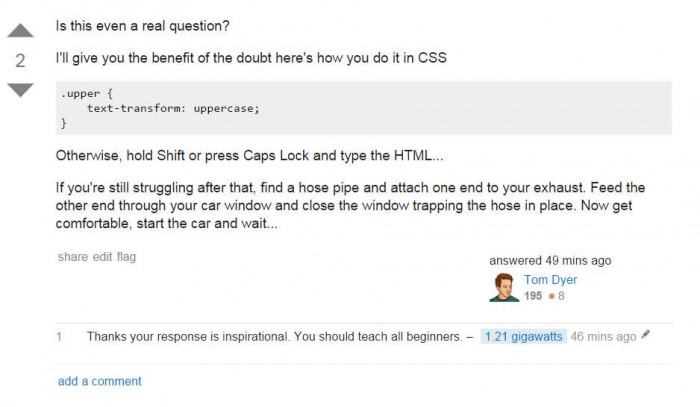Click the '46 mins ago' comment timestamp
700x407 pixels.
coord(603,336)
